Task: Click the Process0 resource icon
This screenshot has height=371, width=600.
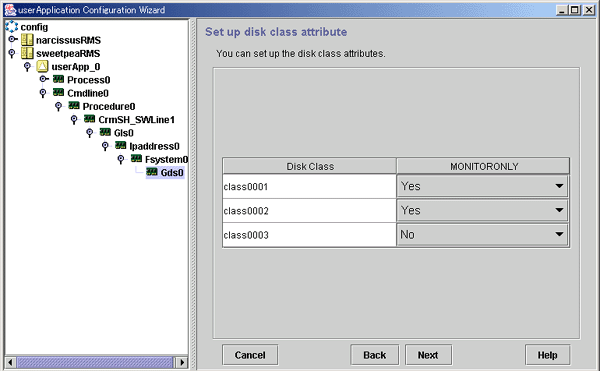Action: tap(59, 80)
